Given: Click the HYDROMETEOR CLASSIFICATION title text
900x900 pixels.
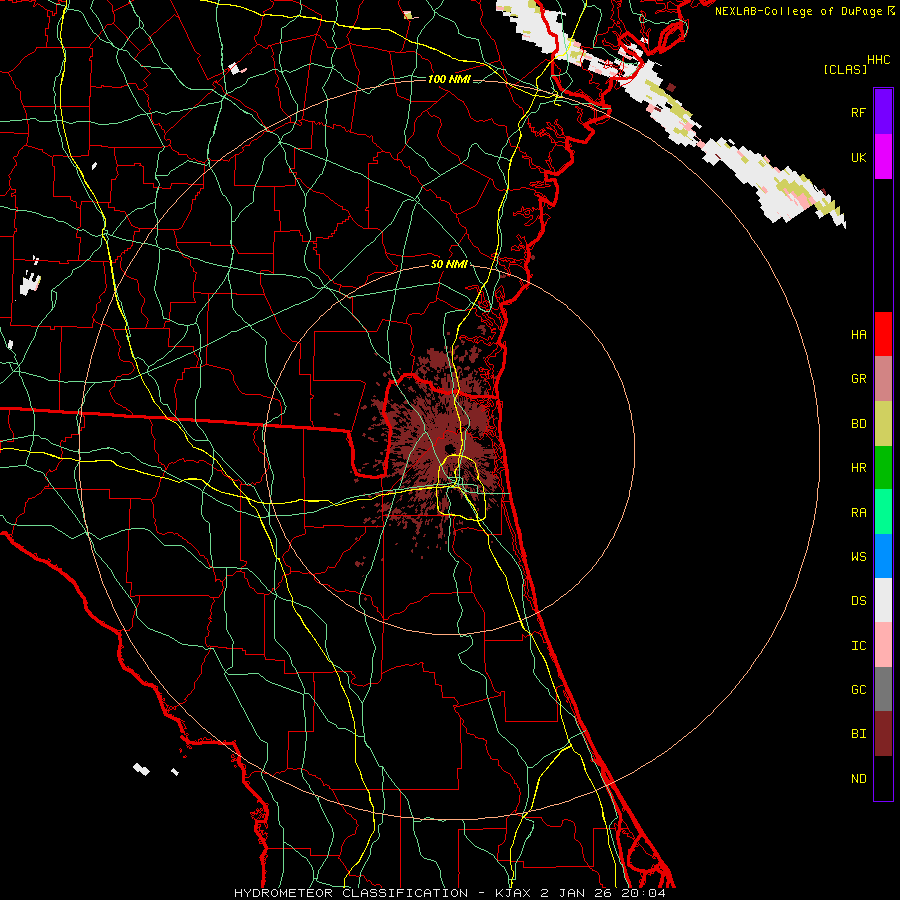Looking at the screenshot, I should (351, 893).
